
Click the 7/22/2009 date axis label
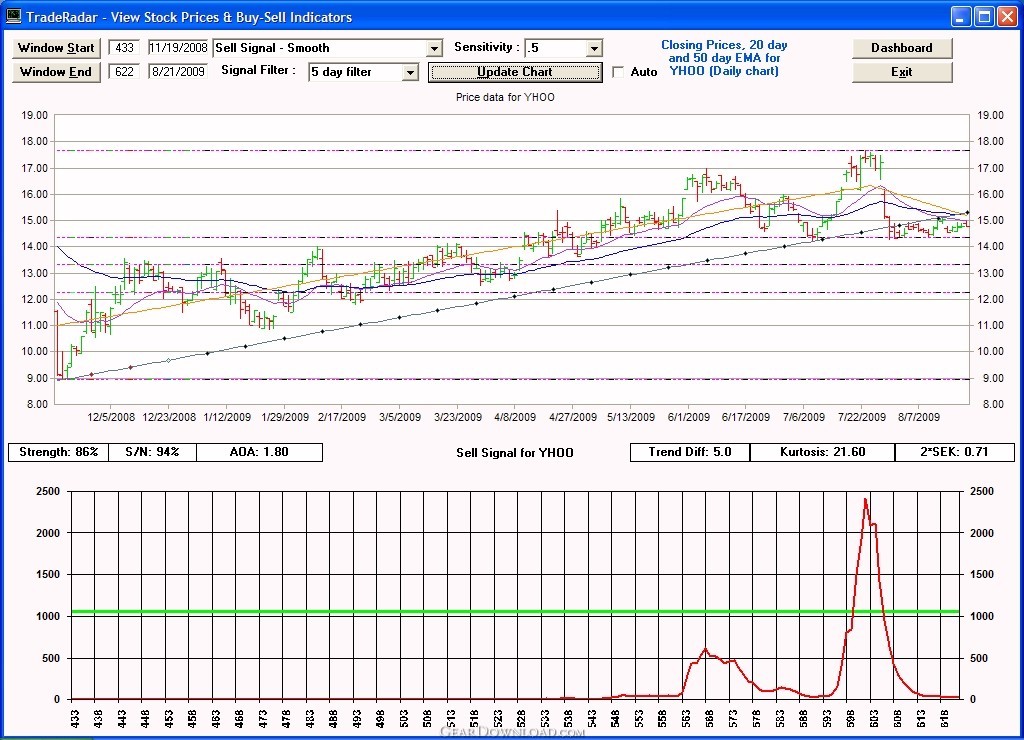tap(862, 417)
